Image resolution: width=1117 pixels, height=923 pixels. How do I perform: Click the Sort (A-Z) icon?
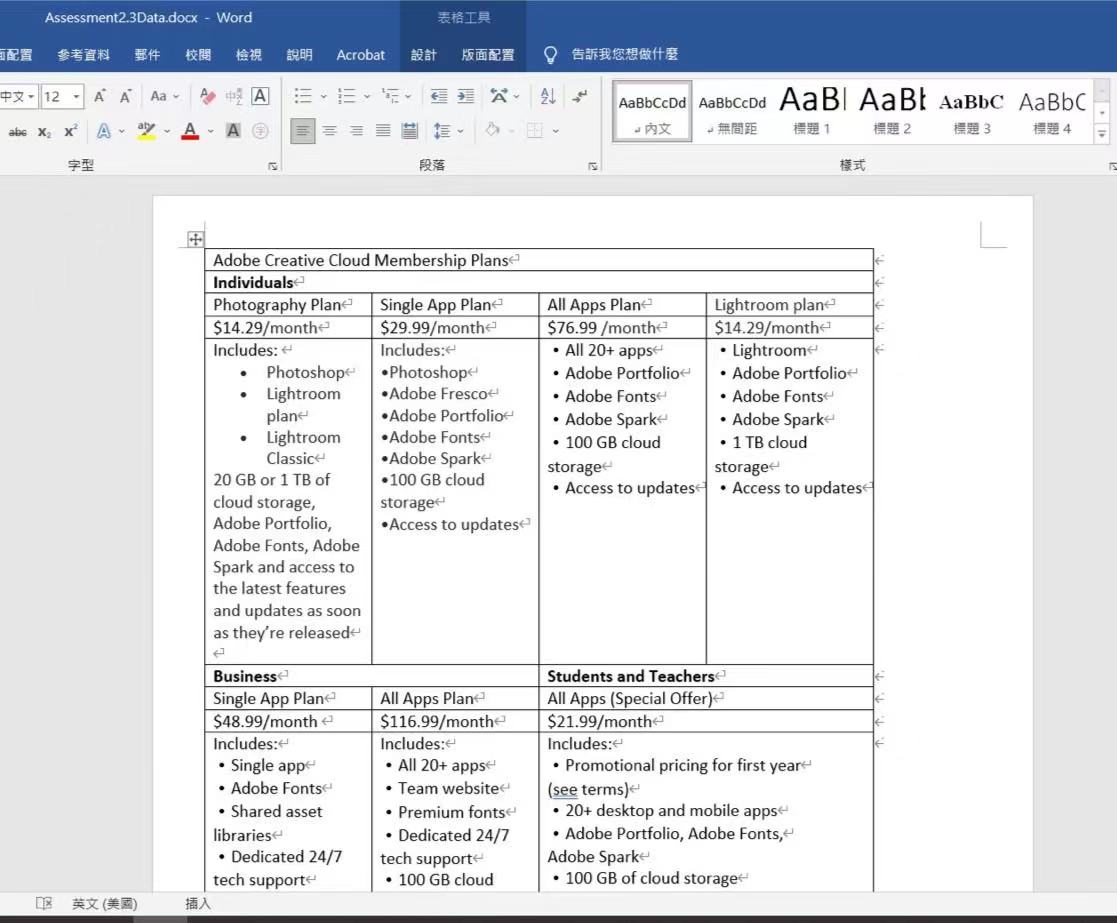(x=547, y=96)
